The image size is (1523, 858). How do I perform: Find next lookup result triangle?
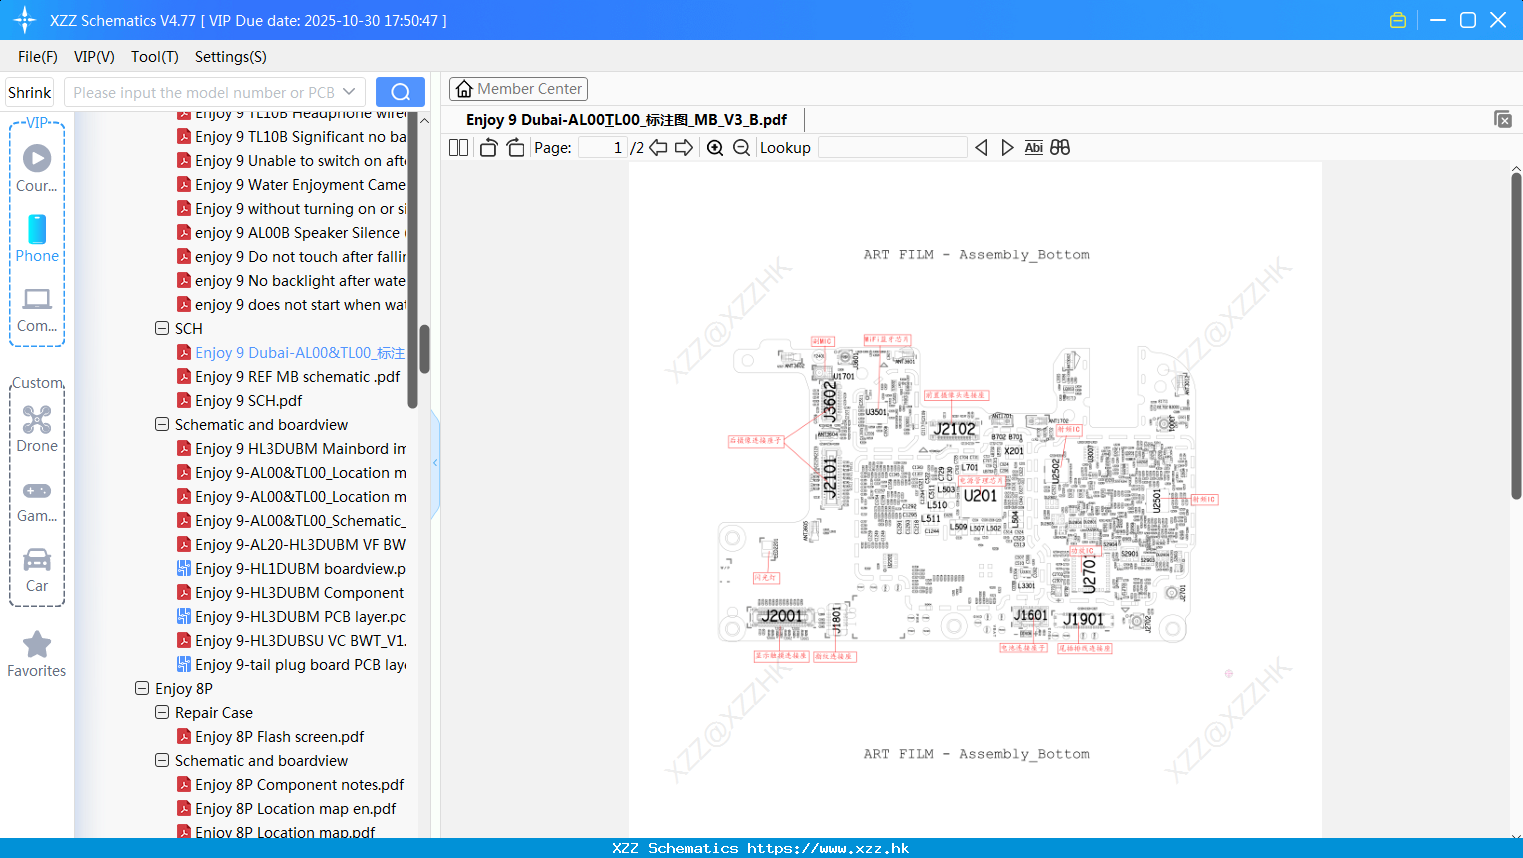[1007, 148]
